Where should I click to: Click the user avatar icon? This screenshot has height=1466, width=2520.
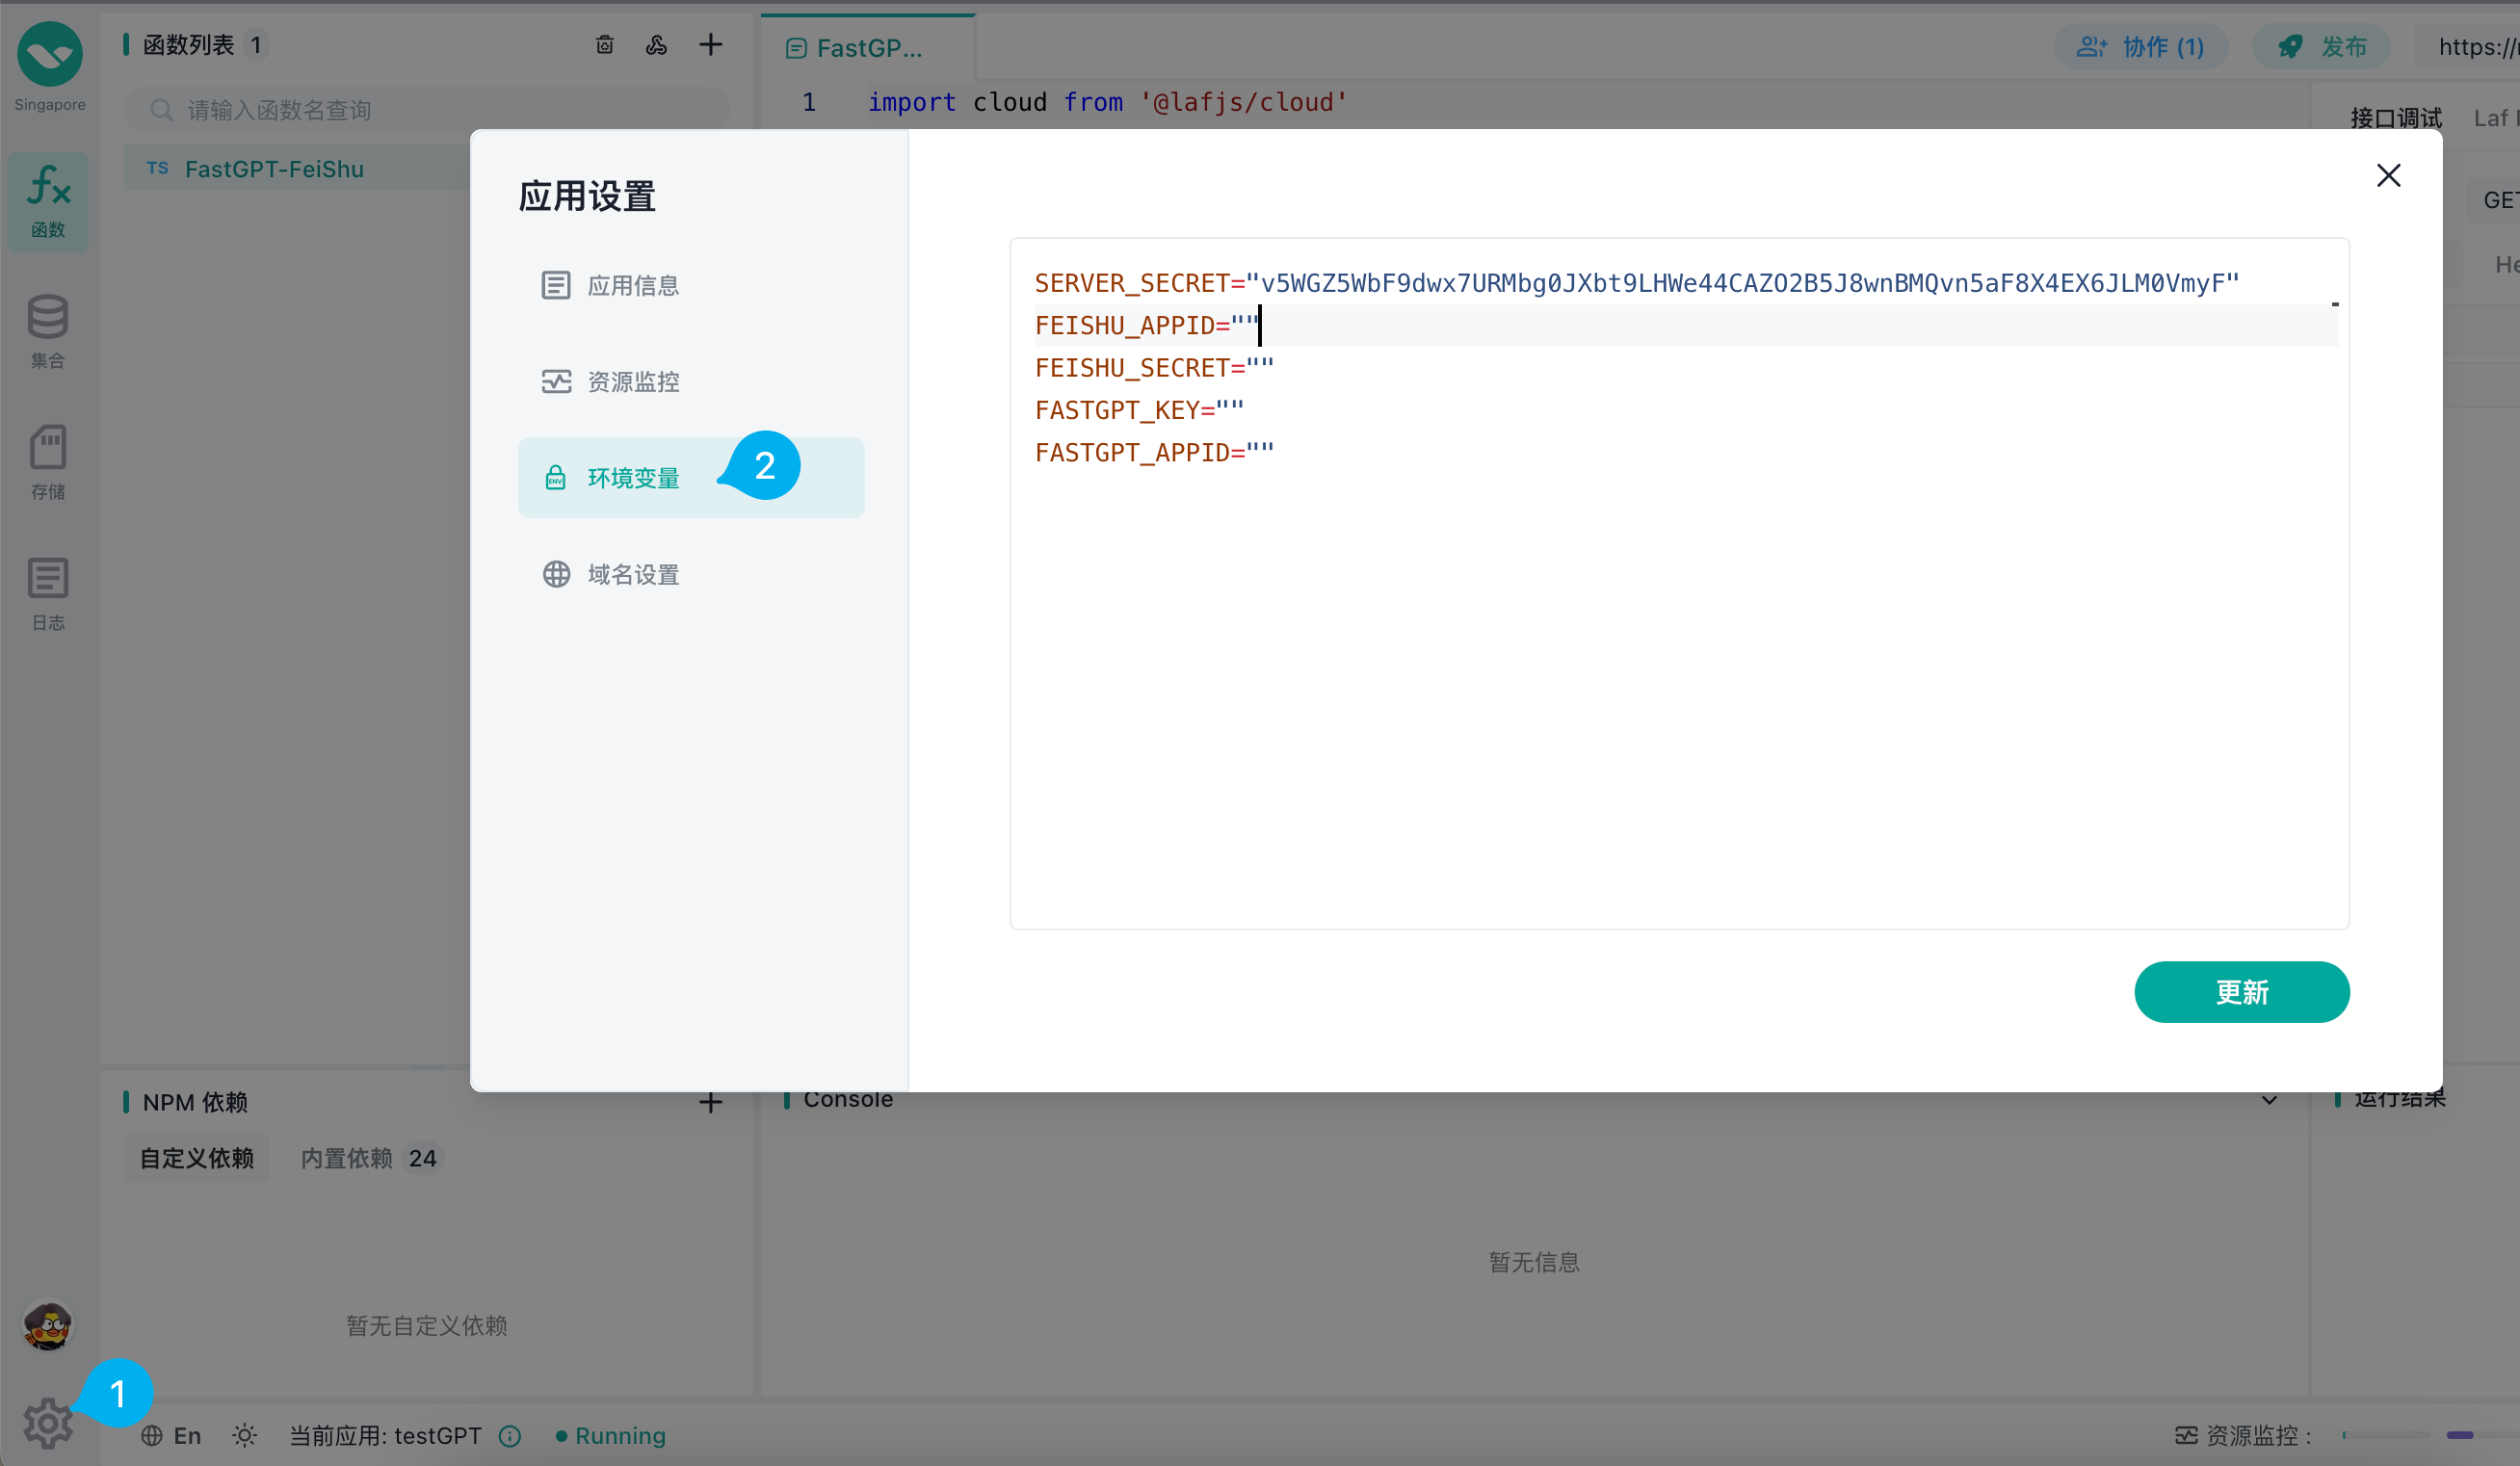click(x=47, y=1326)
